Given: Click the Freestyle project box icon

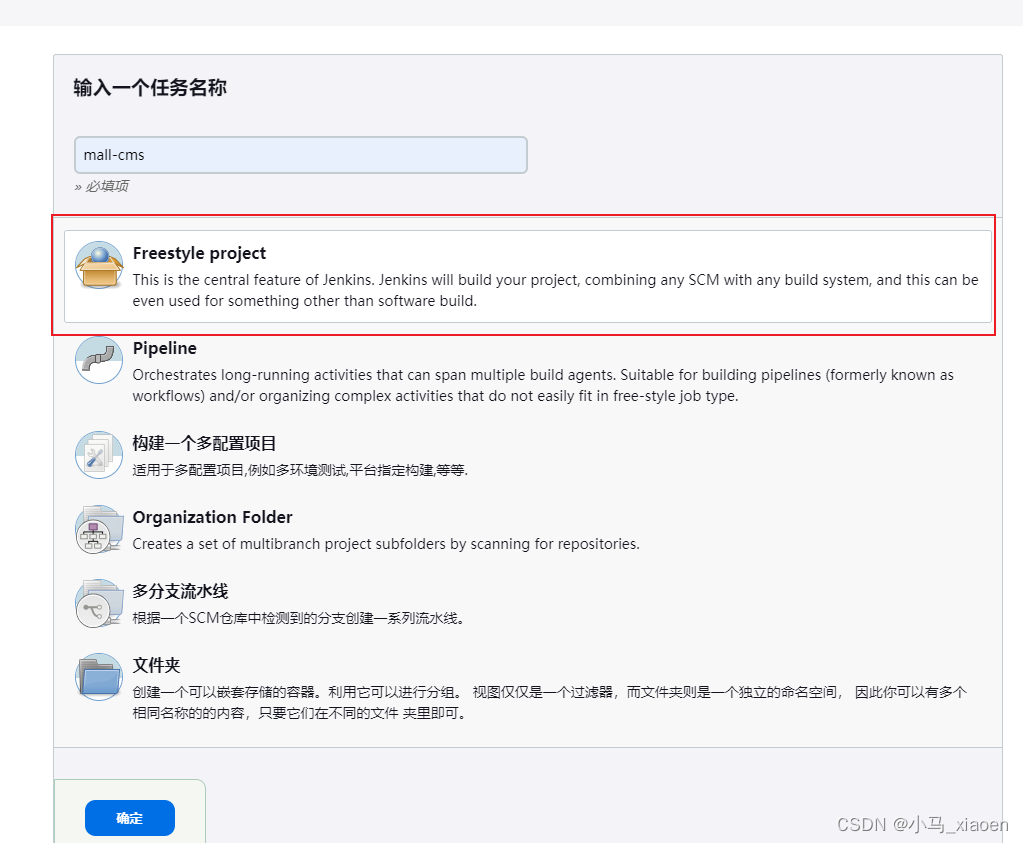Looking at the screenshot, I should (99, 265).
